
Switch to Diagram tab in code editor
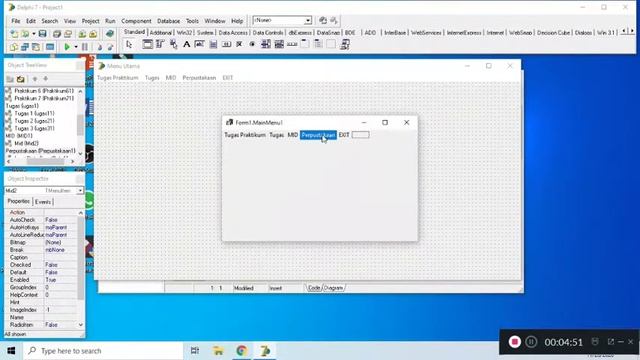point(333,288)
